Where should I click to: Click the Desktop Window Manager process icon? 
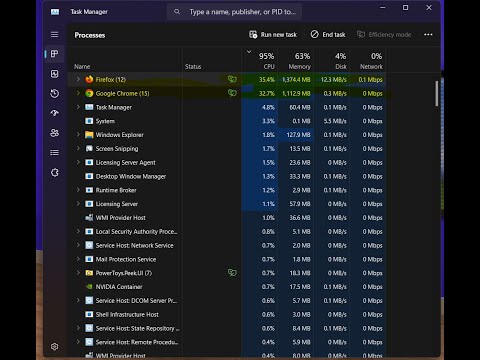[89, 176]
